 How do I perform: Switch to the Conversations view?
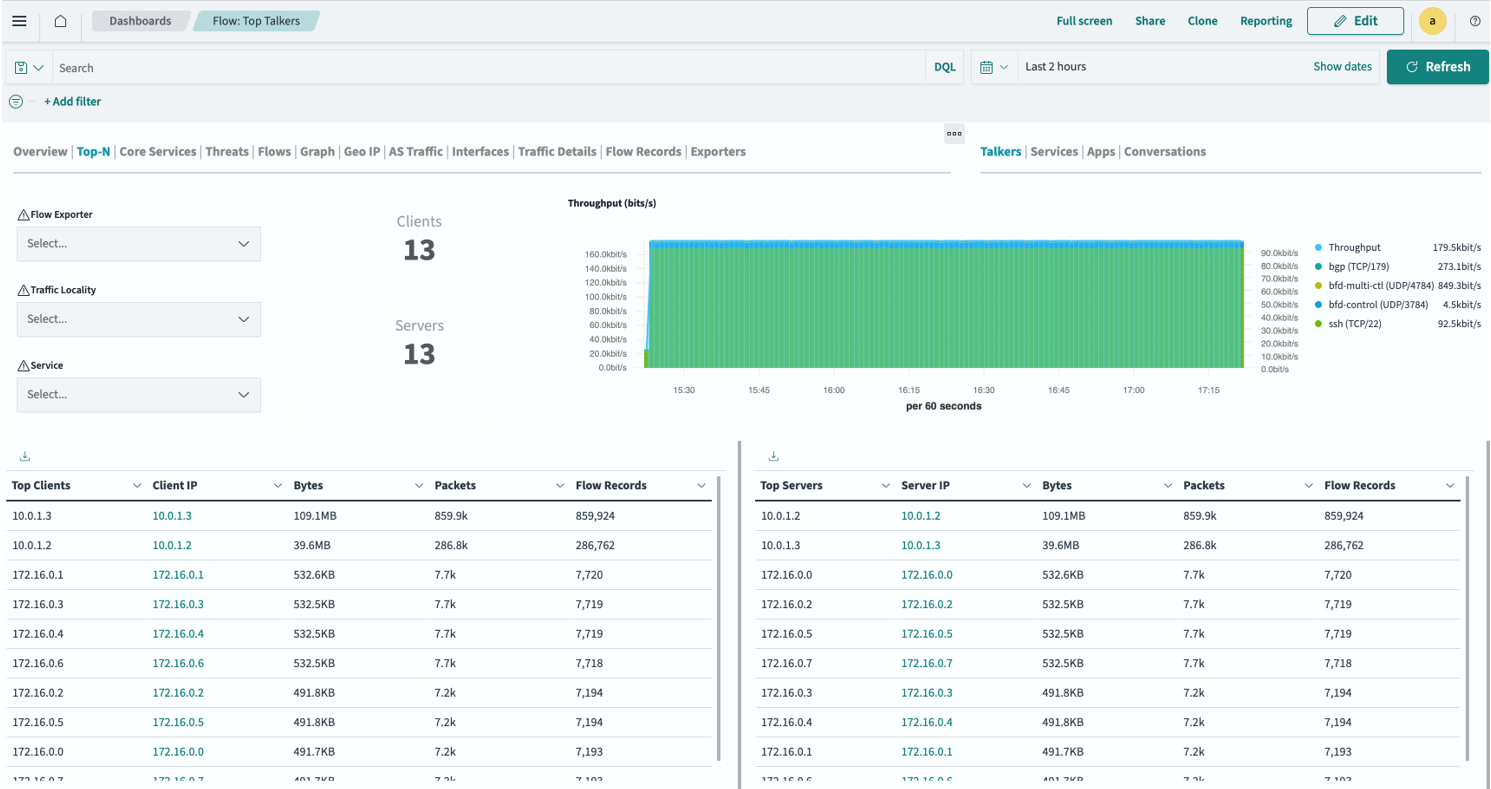1165,152
